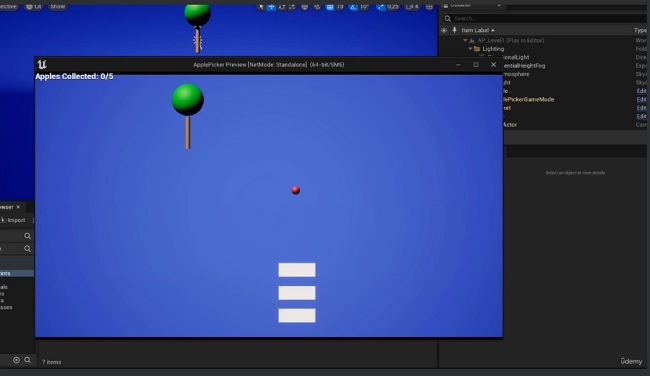
Task: Sort Outliner by Item Label column
Action: 478,30
